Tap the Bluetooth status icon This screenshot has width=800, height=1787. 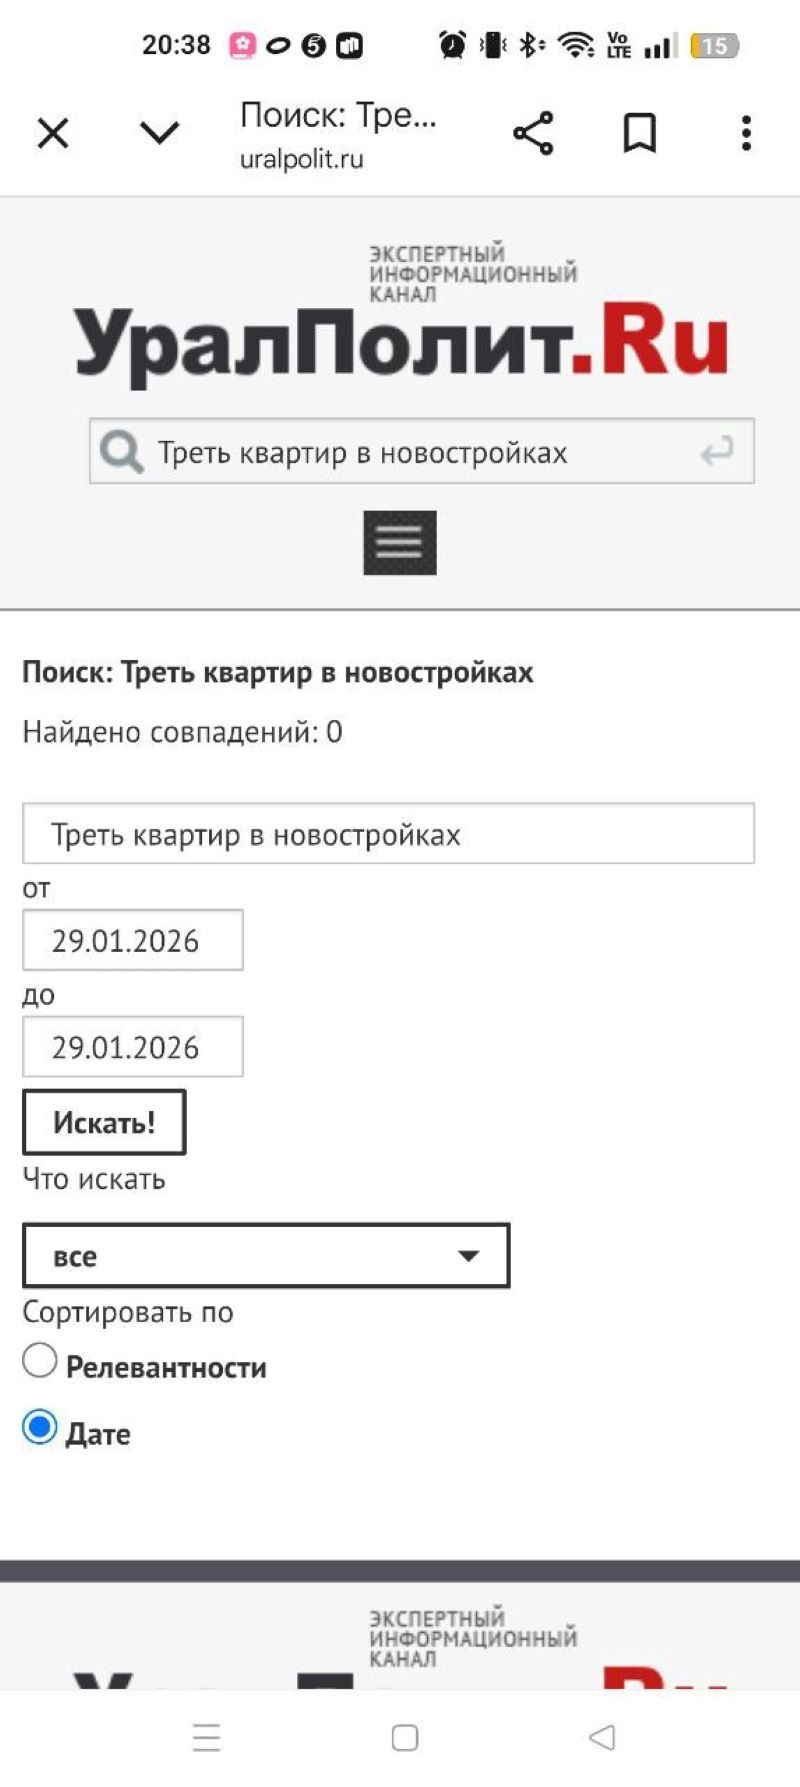(x=533, y=45)
